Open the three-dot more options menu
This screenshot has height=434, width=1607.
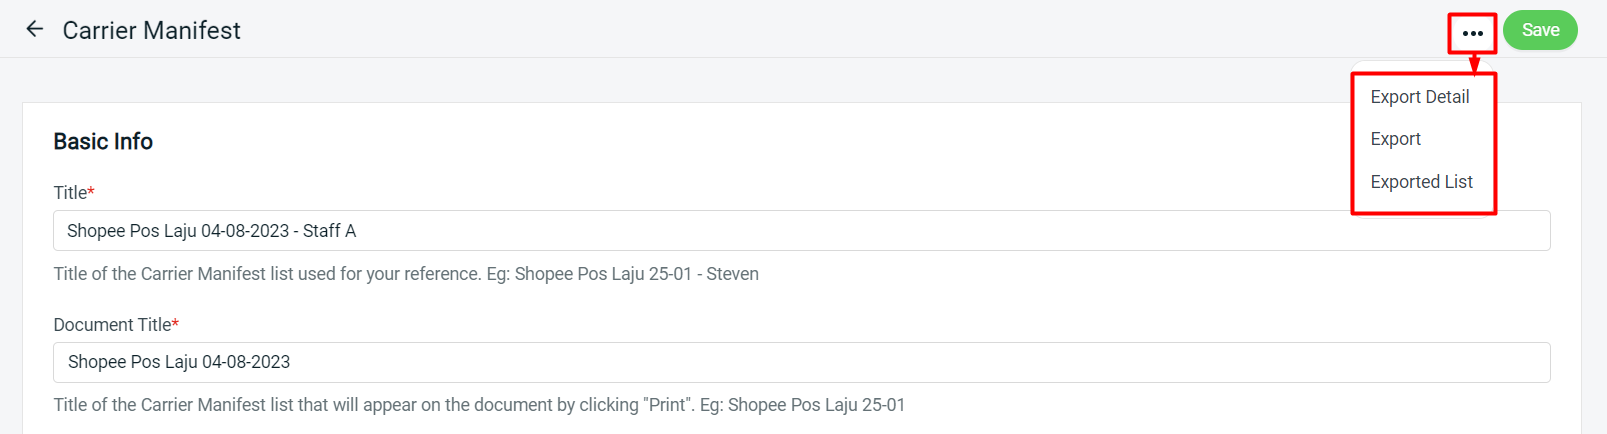coord(1472,33)
